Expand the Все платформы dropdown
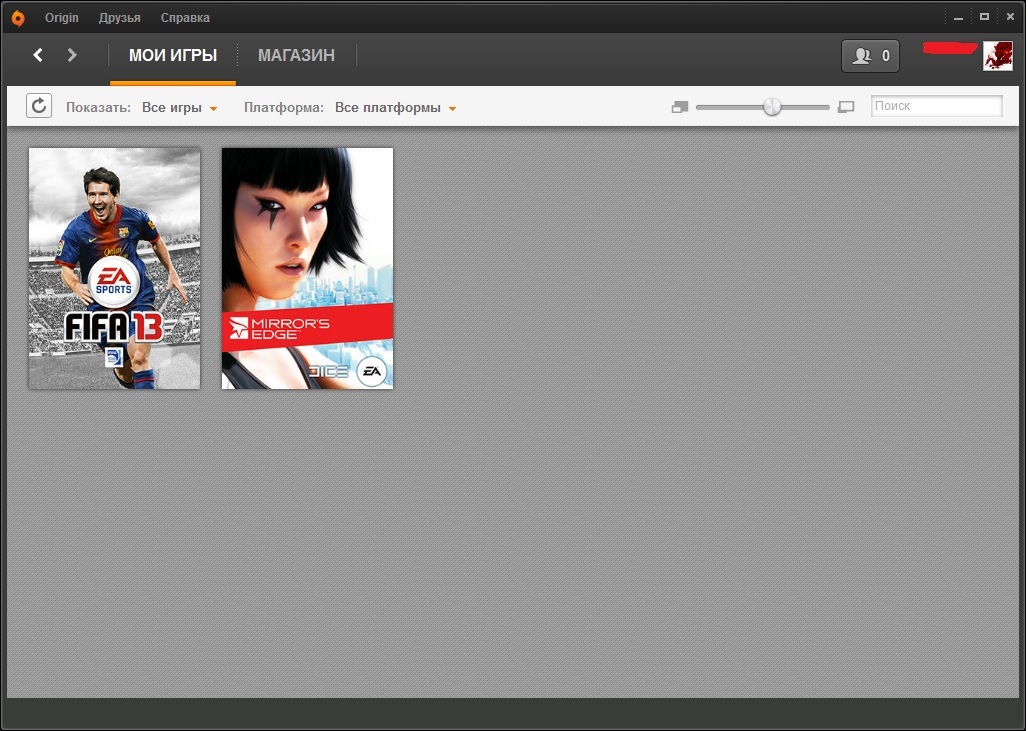Image resolution: width=1028 pixels, height=731 pixels. click(395, 108)
